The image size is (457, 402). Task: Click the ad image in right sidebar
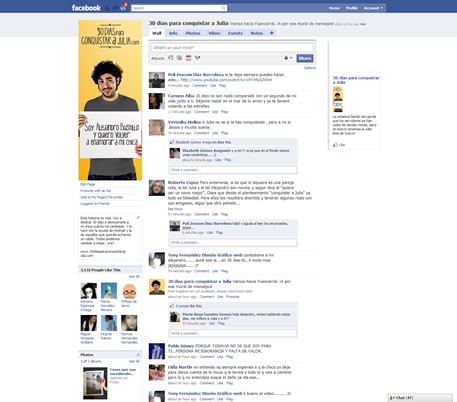[338, 99]
